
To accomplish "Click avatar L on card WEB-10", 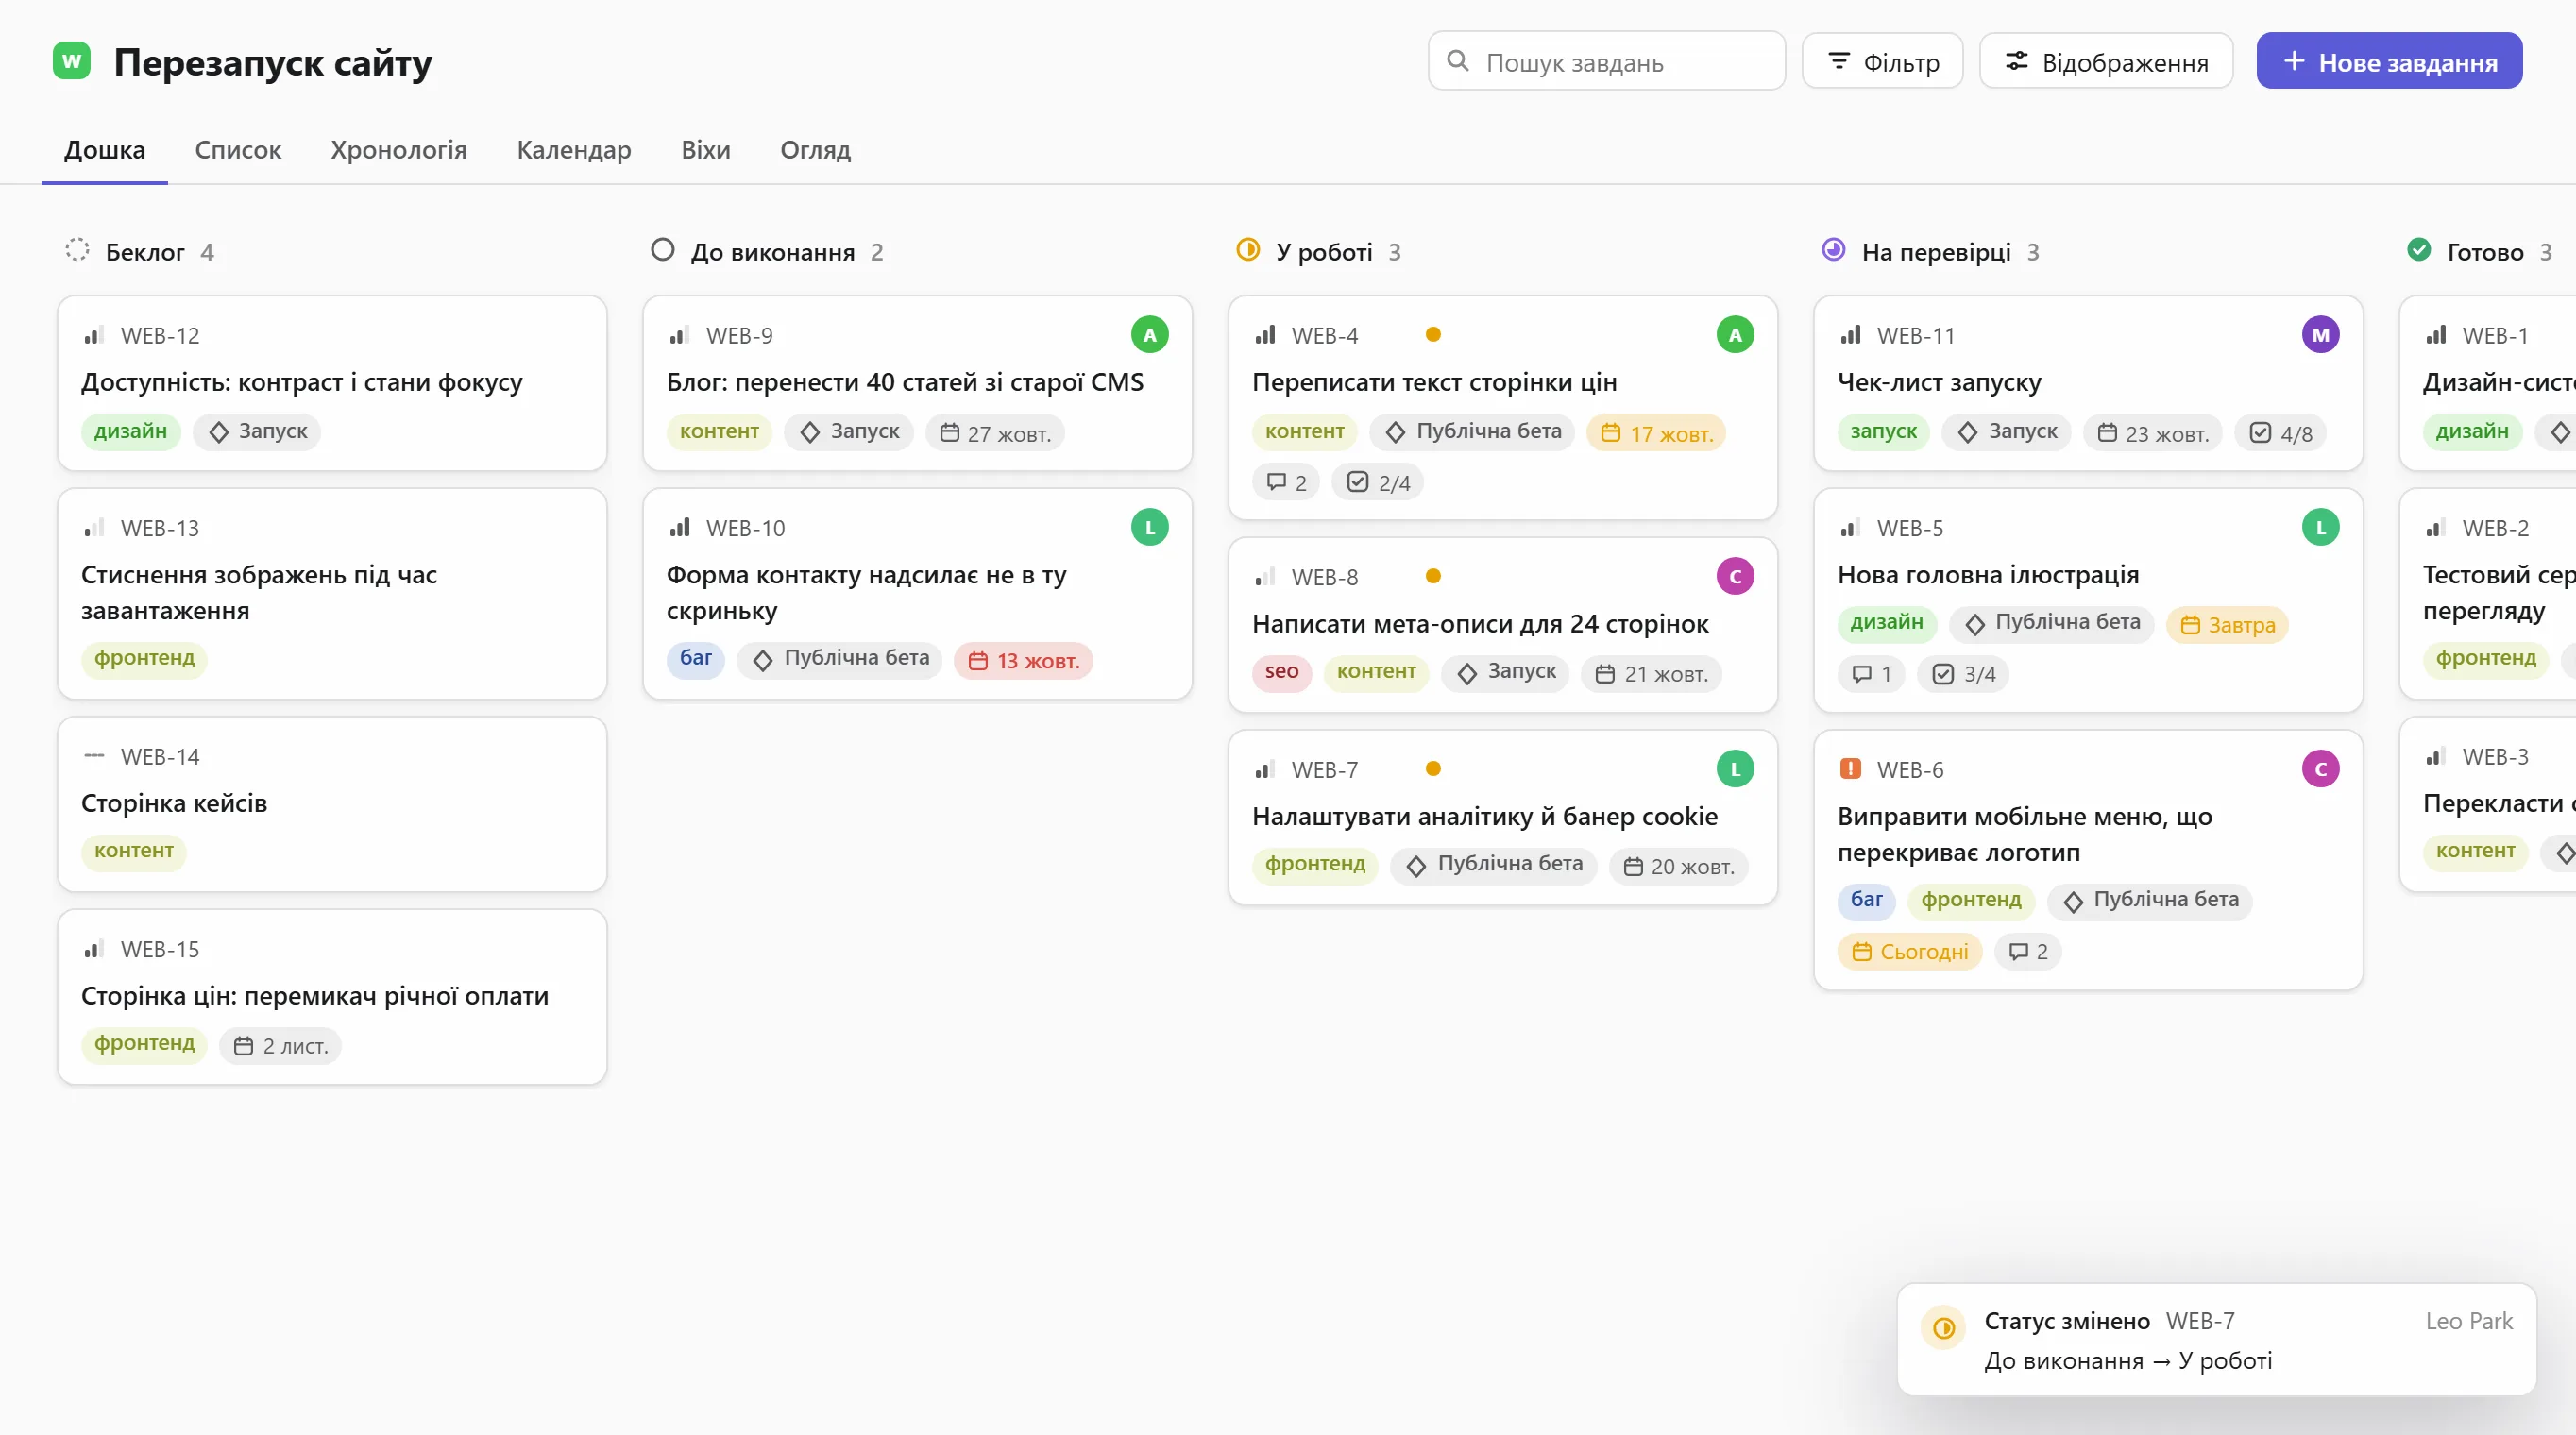I will [1150, 528].
